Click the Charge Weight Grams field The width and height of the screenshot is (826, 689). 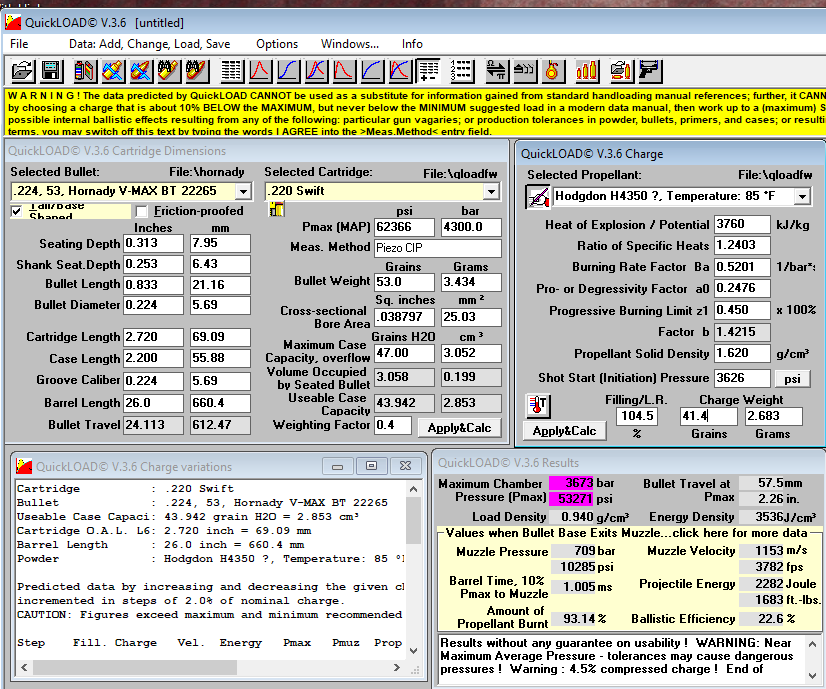pos(774,416)
